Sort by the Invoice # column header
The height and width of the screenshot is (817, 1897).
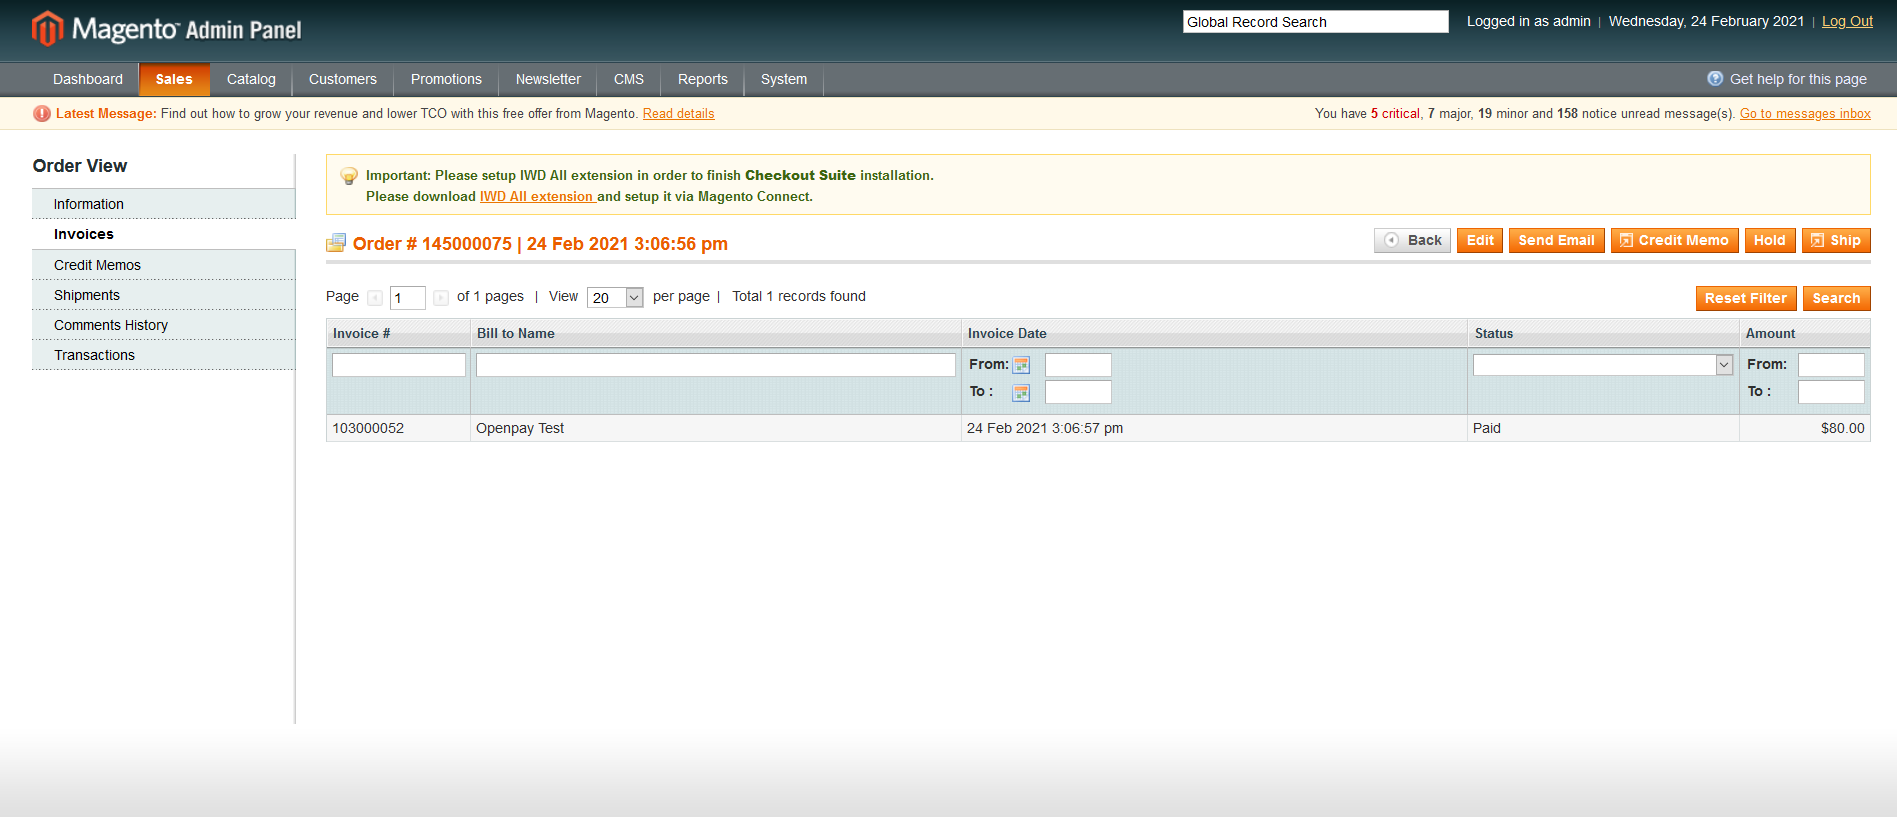point(362,334)
